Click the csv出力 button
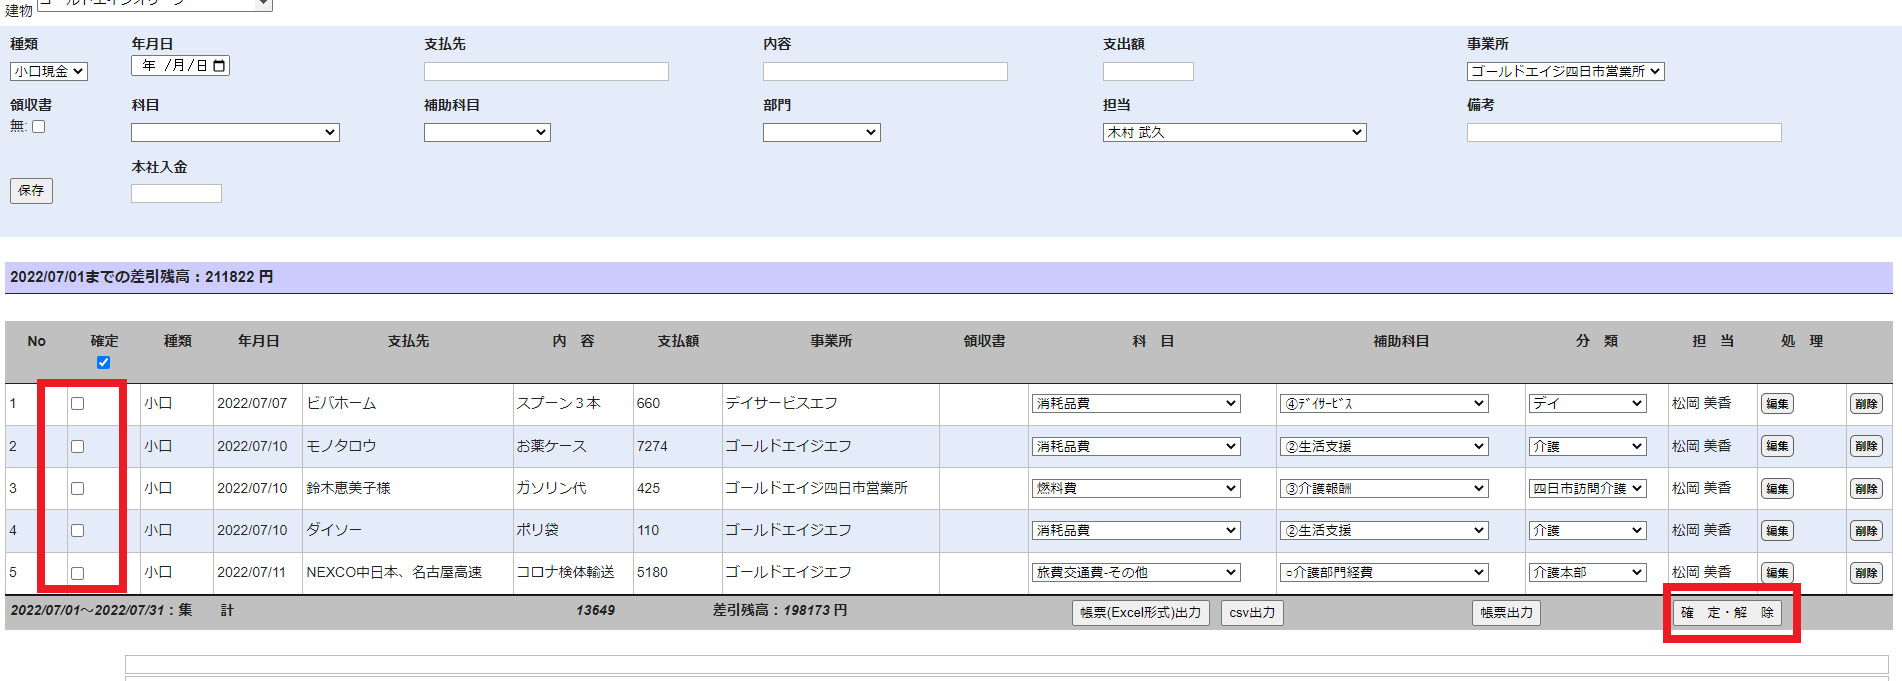Image resolution: width=1902 pixels, height=681 pixels. pos(1251,613)
